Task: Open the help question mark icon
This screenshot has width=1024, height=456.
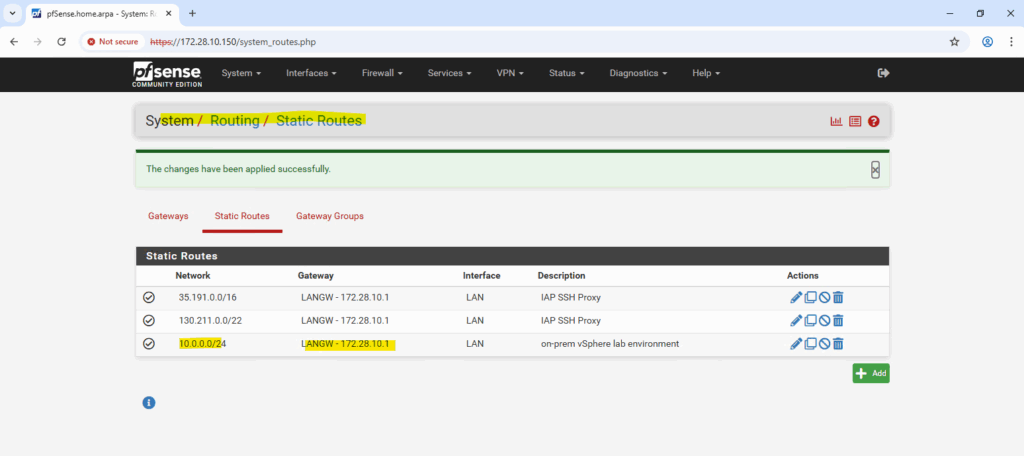Action: point(873,121)
